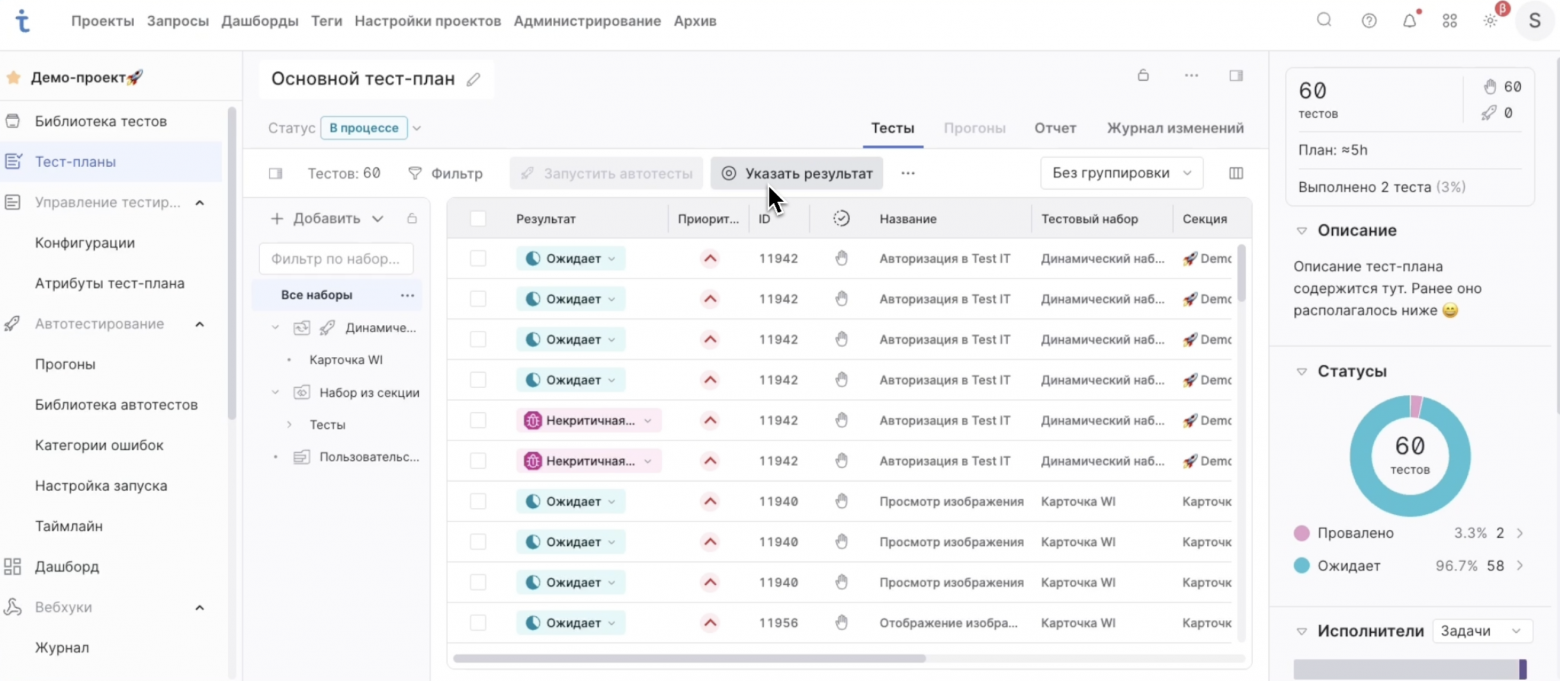The image size is (1560, 681).
Task: Open notifications bell icon
Action: (1410, 21)
